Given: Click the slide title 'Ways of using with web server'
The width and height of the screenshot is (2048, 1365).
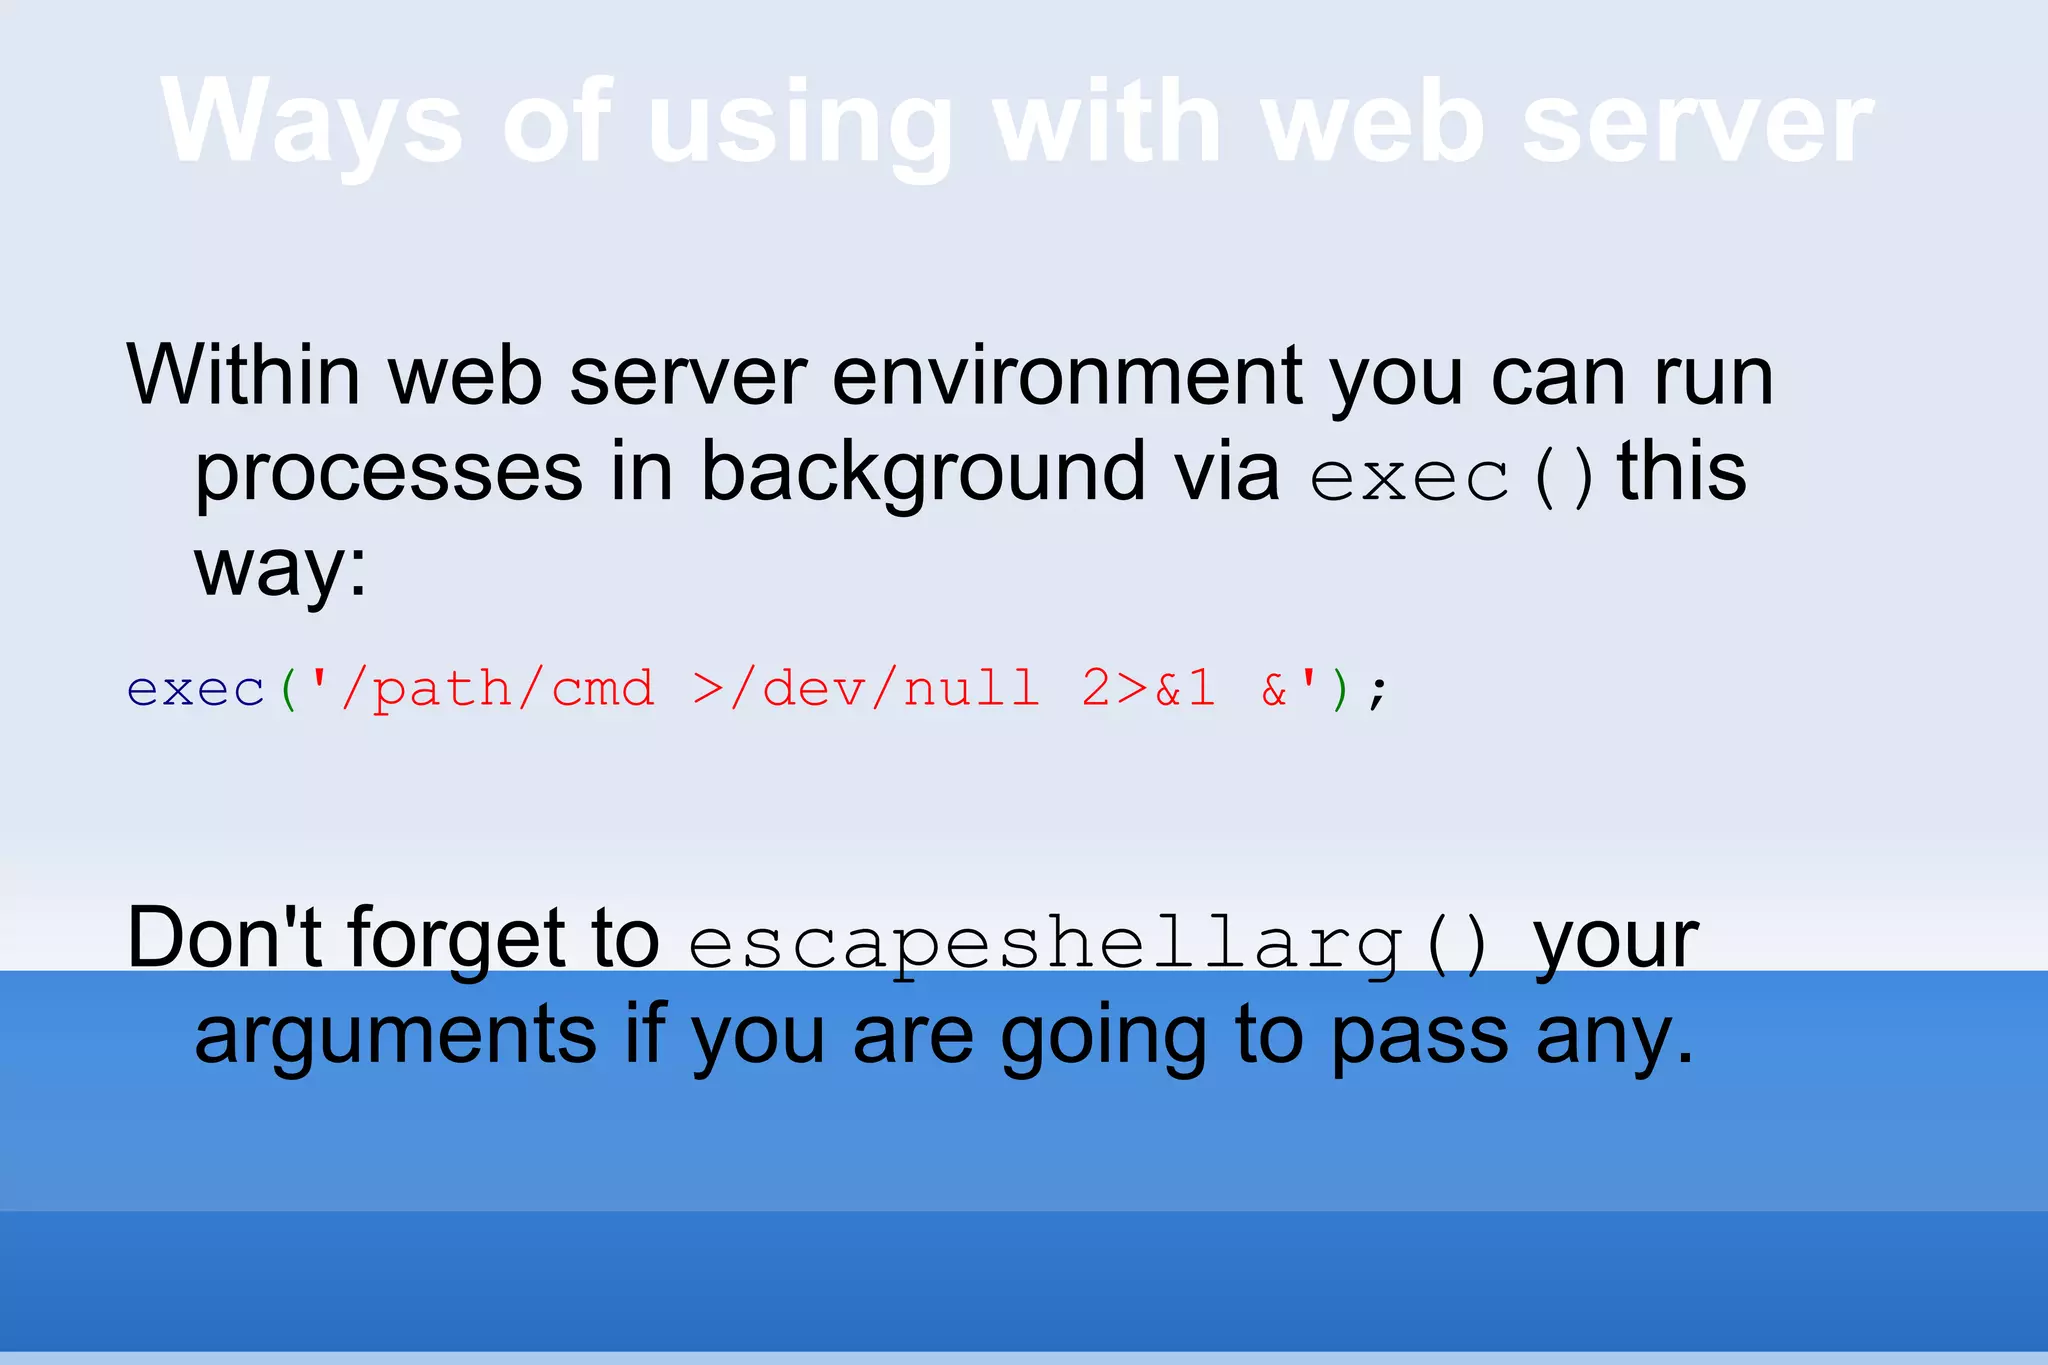Looking at the screenshot, I should click(1016, 122).
